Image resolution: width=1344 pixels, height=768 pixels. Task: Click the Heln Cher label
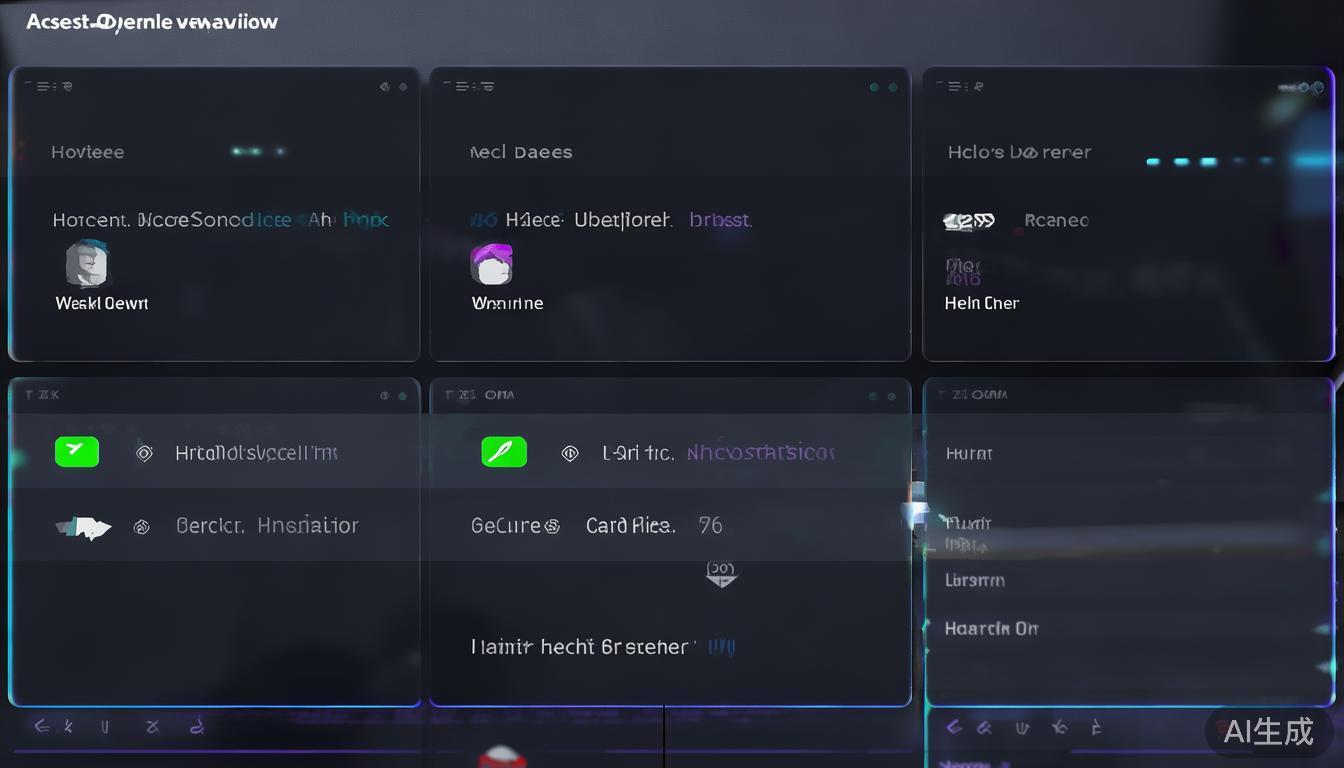click(981, 303)
